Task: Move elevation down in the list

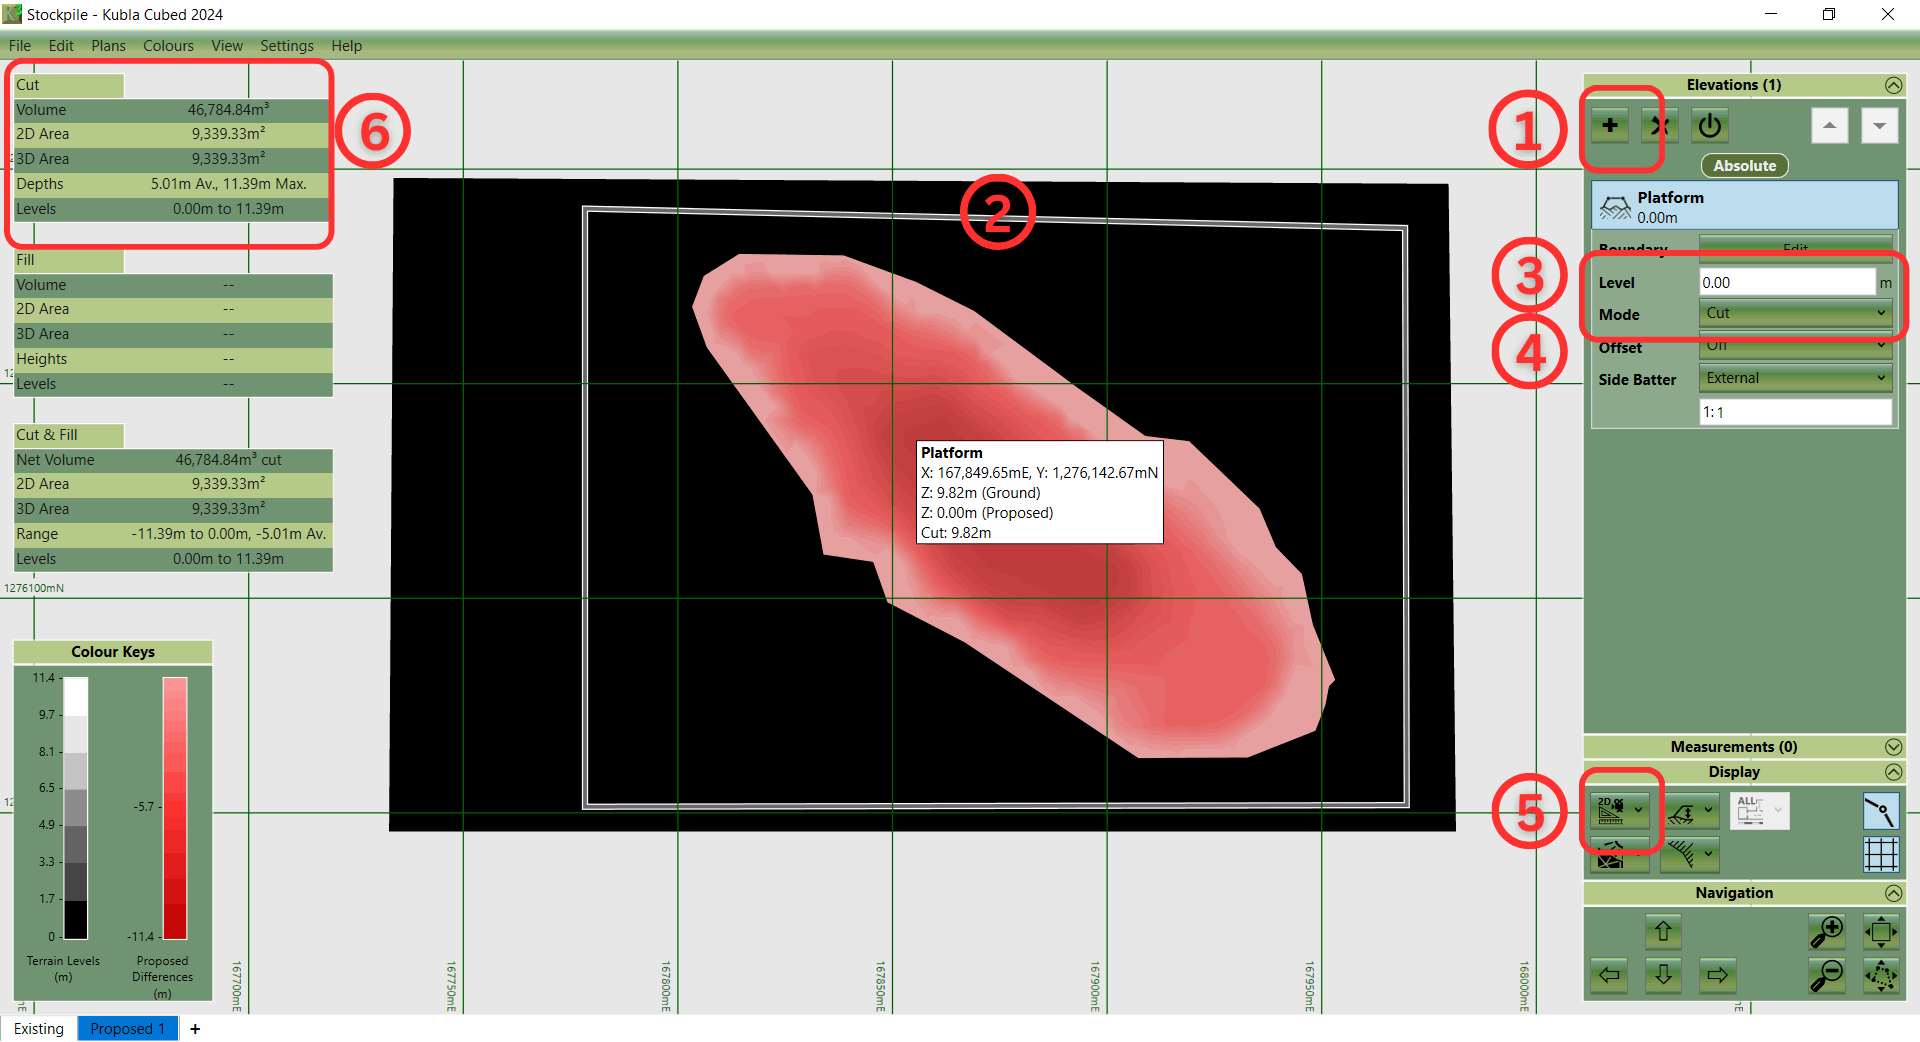Action: click(x=1879, y=126)
